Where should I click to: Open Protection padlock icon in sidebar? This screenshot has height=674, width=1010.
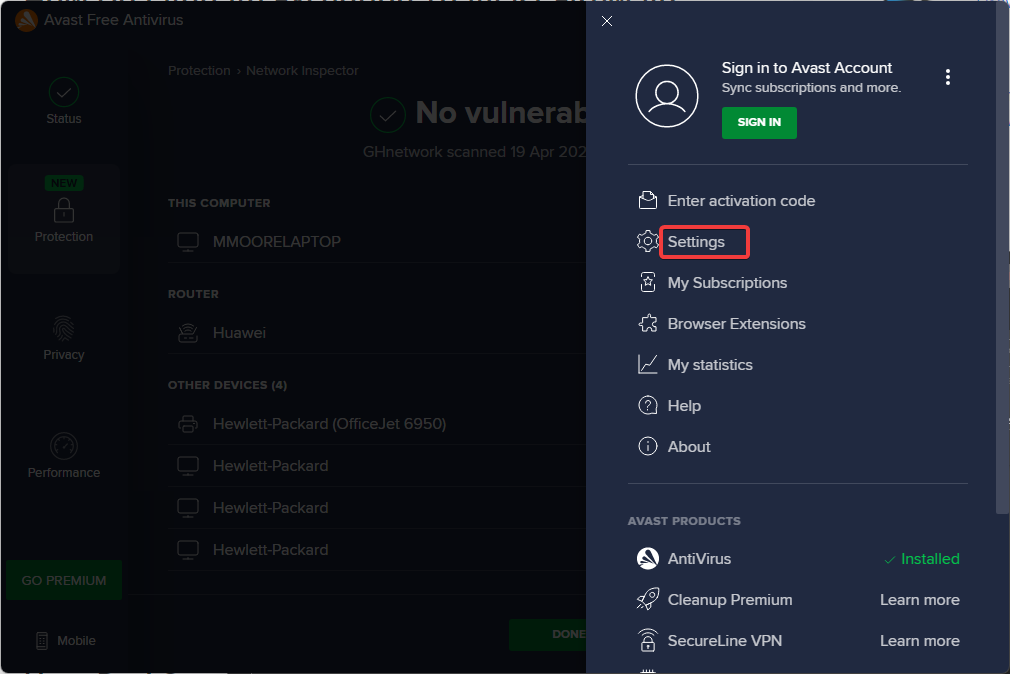point(64,211)
